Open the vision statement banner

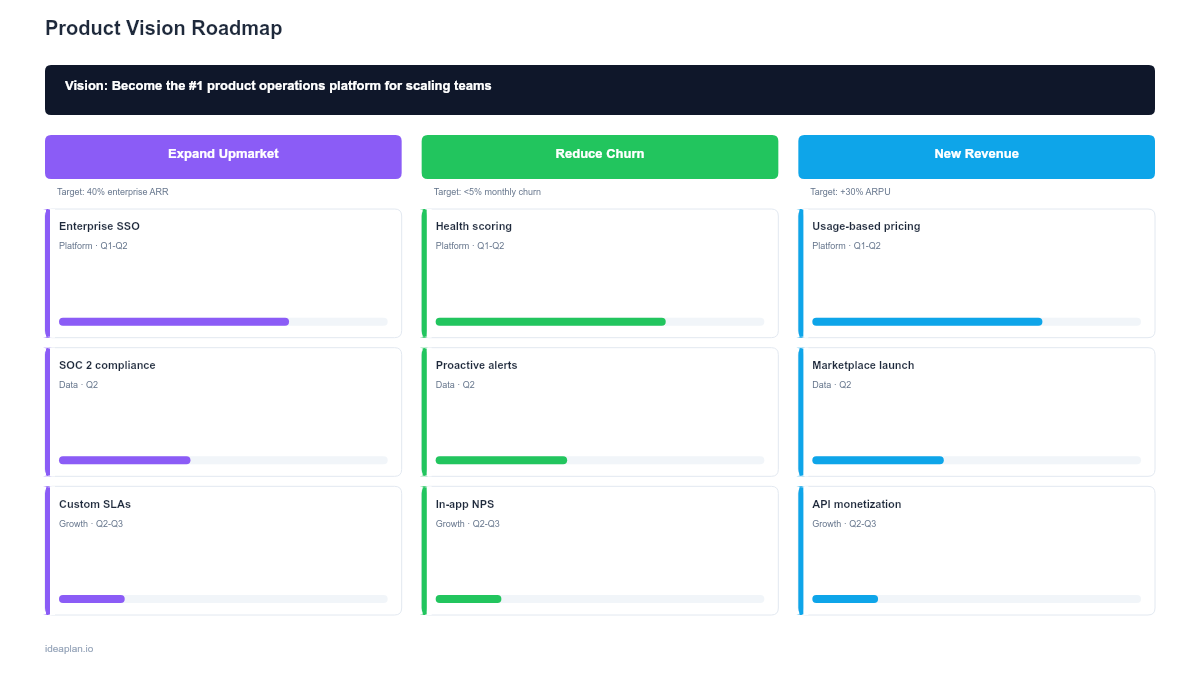click(x=599, y=89)
